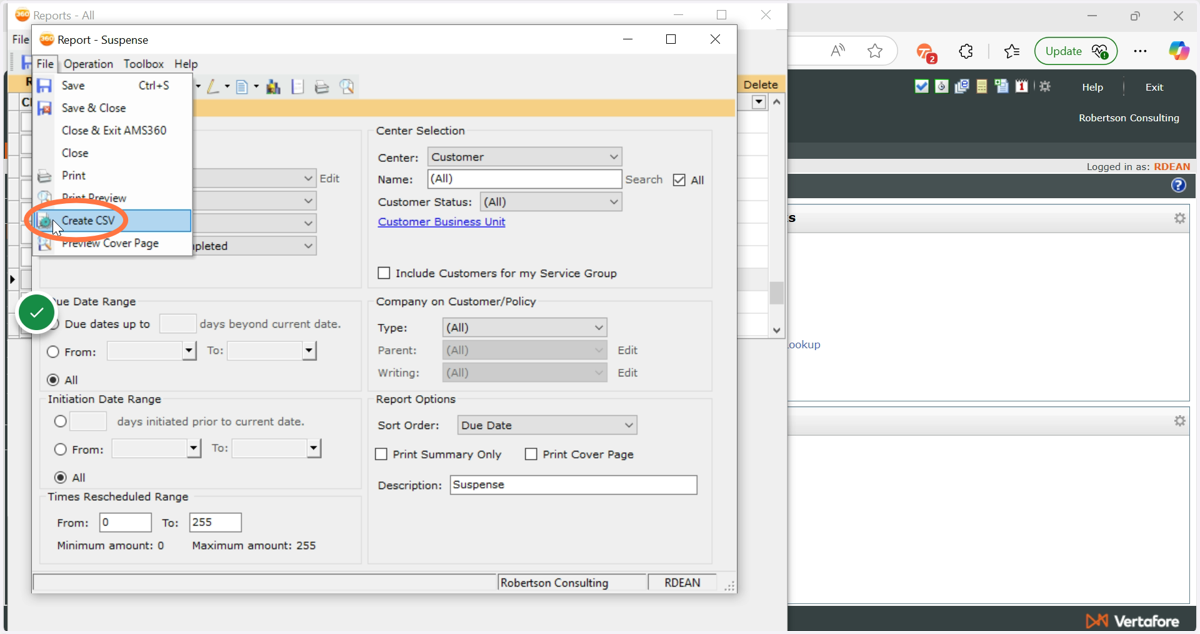The width and height of the screenshot is (1200, 634).
Task: Open the browser Favorites list icon
Action: pyautogui.click(x=1012, y=51)
